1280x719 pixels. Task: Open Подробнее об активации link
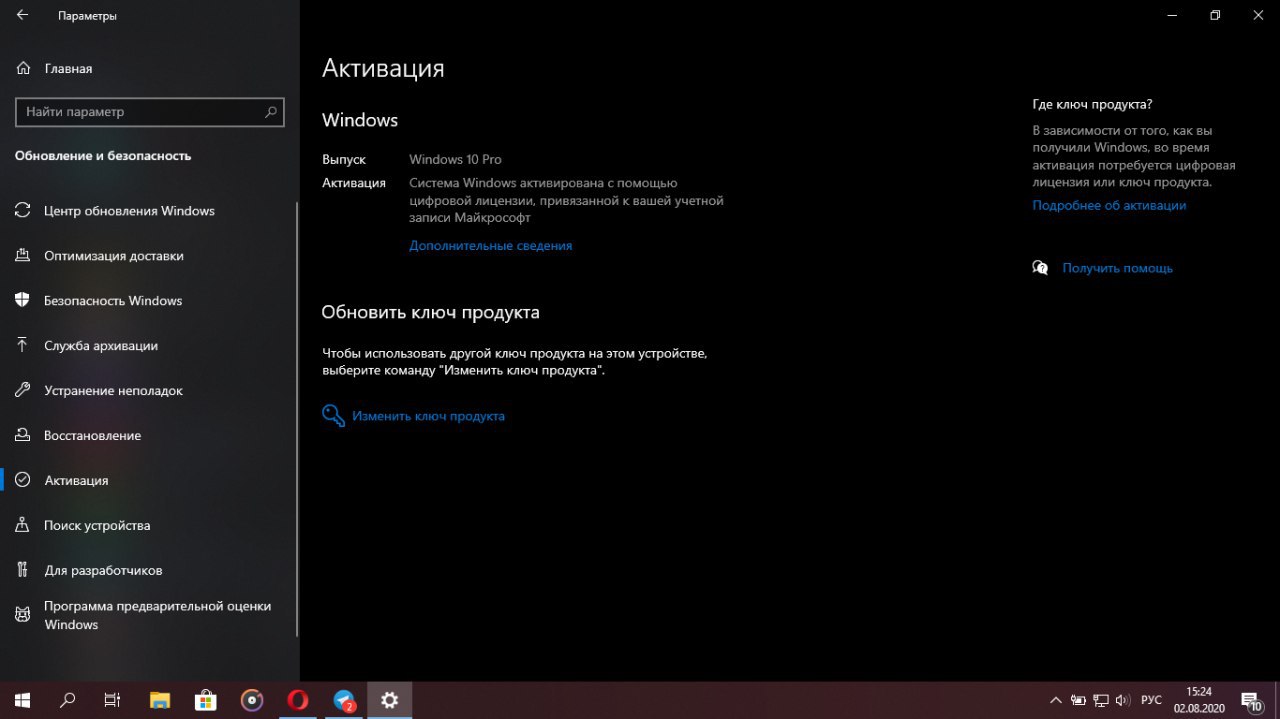click(1109, 205)
